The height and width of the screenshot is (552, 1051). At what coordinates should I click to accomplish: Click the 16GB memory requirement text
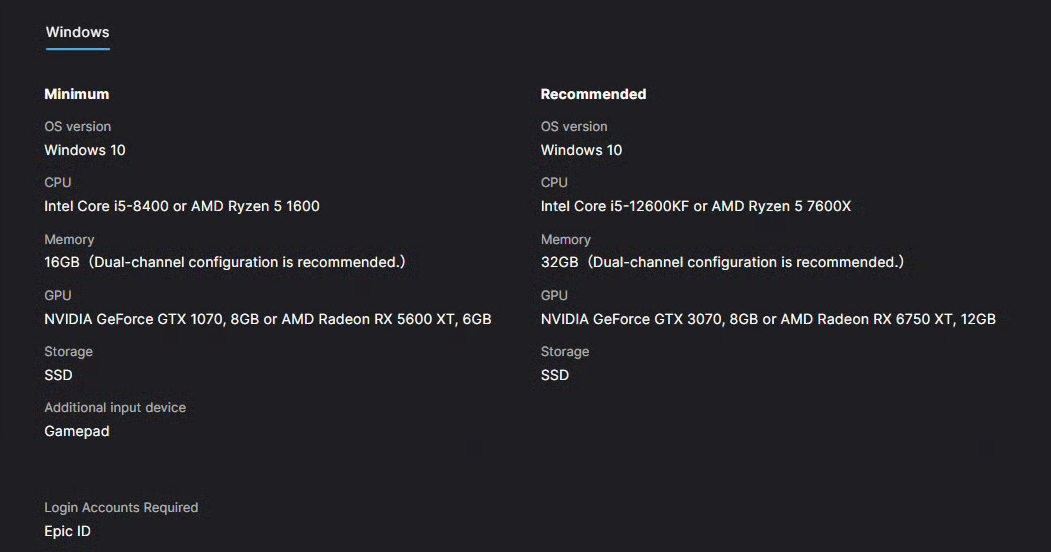[x=224, y=262]
